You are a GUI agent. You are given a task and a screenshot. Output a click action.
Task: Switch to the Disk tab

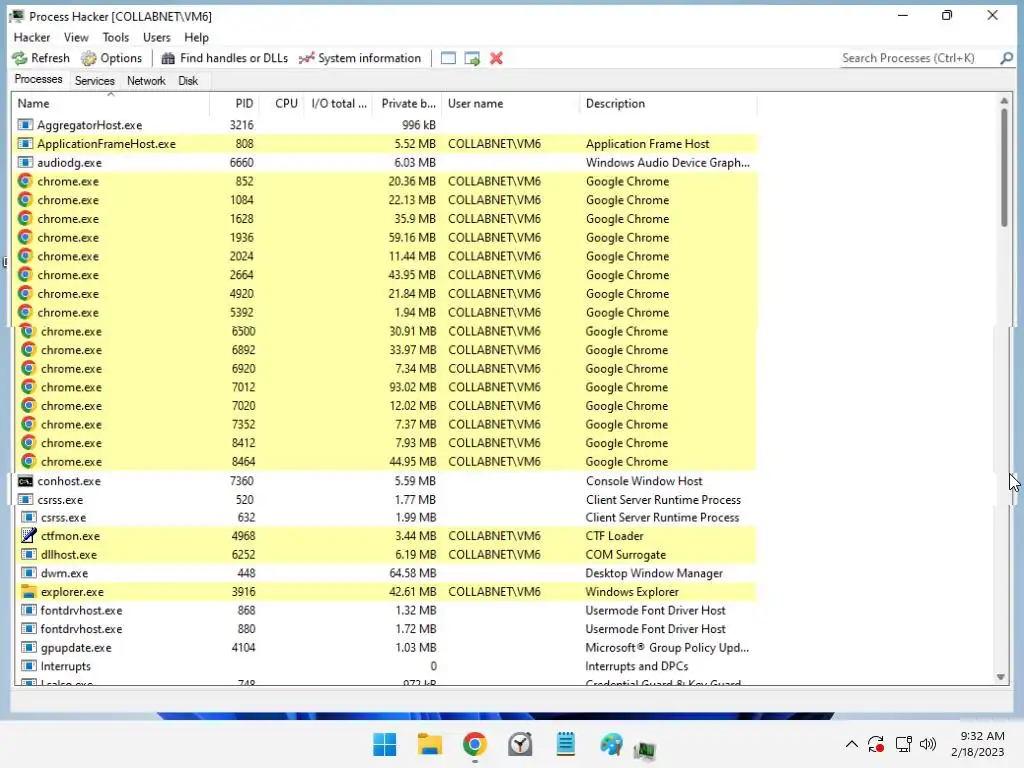click(188, 81)
